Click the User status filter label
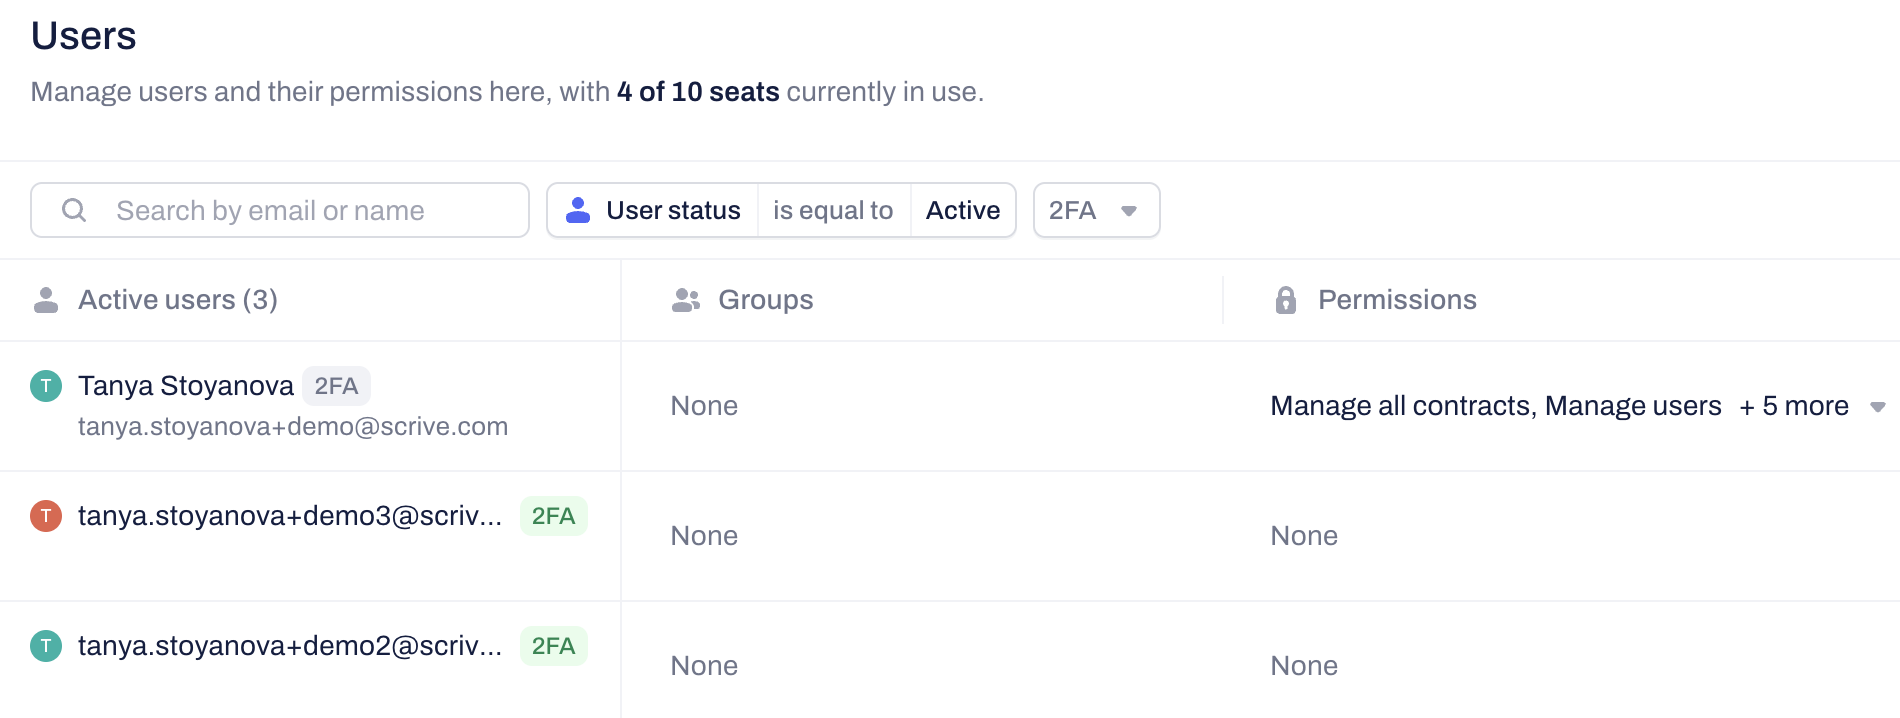 (673, 210)
